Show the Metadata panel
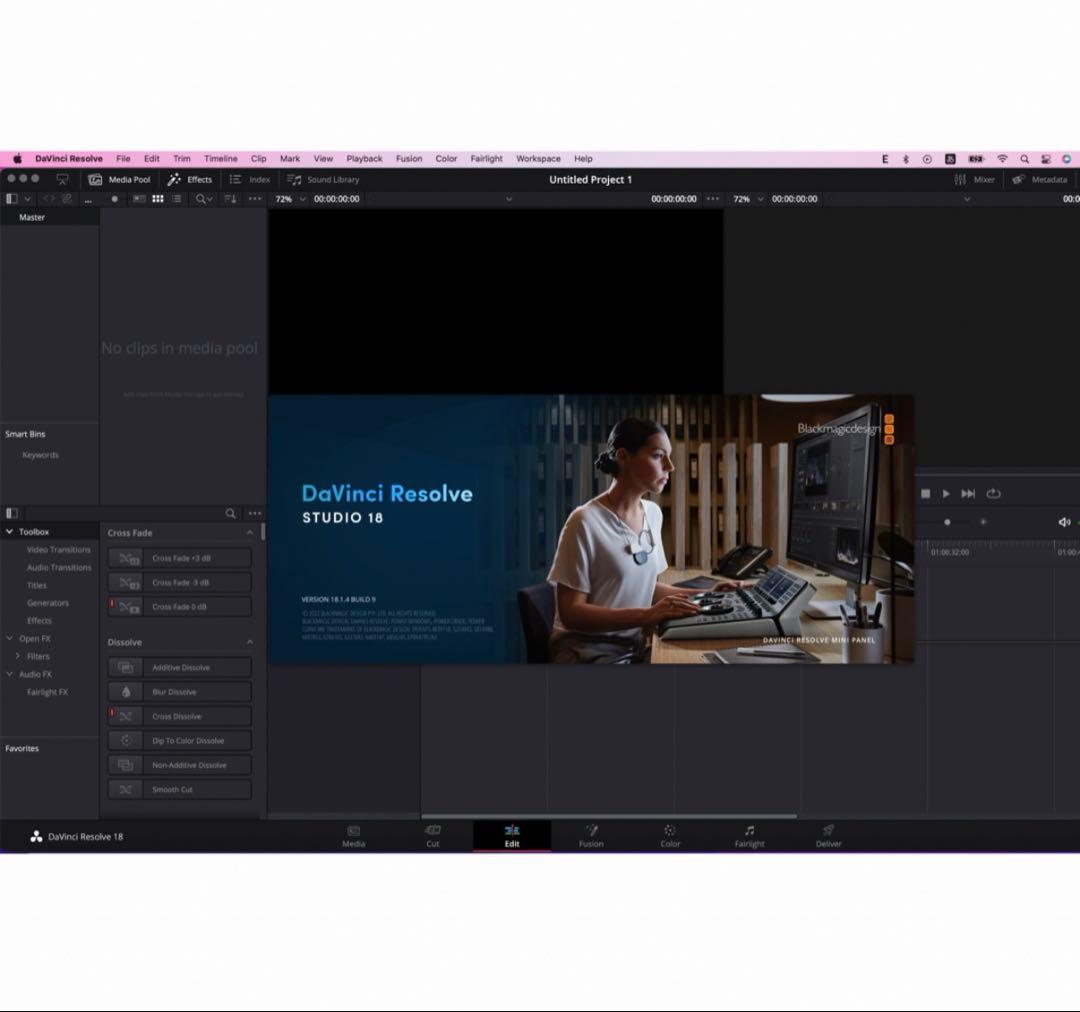Image resolution: width=1080 pixels, height=1012 pixels. point(1040,180)
